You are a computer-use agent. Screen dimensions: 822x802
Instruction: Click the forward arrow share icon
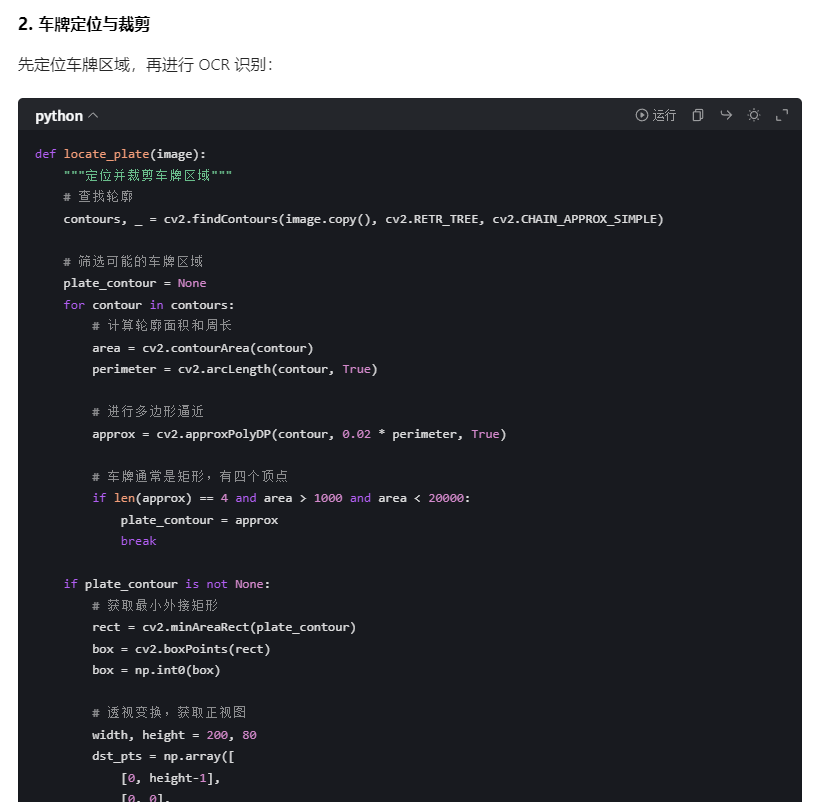(725, 115)
